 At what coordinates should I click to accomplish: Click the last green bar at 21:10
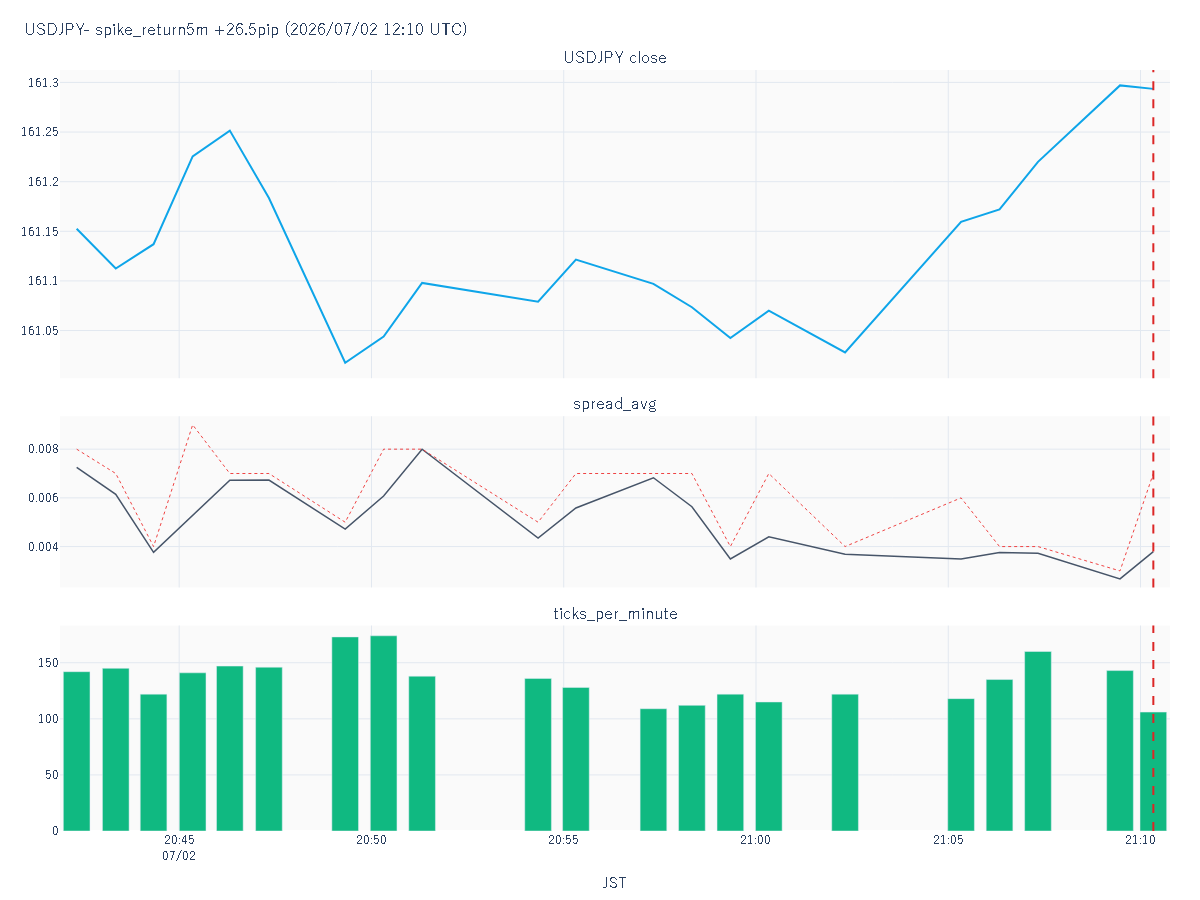tap(1153, 771)
